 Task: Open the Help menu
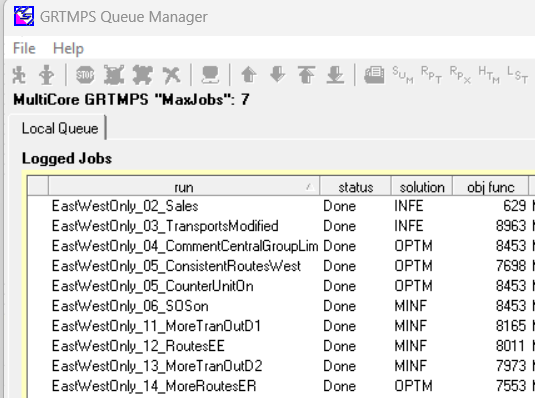(68, 48)
